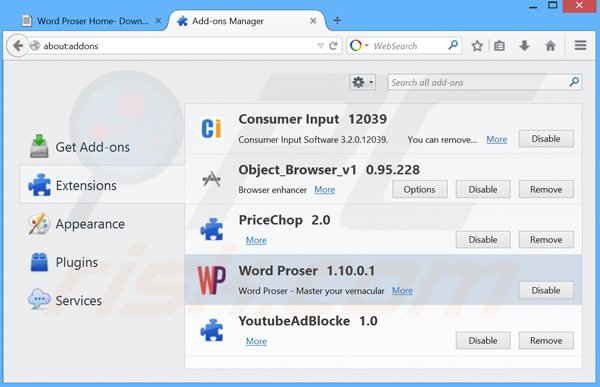Viewport: 600px width, 387px height.
Task: Open Get Add-ons section
Action: tap(103, 147)
